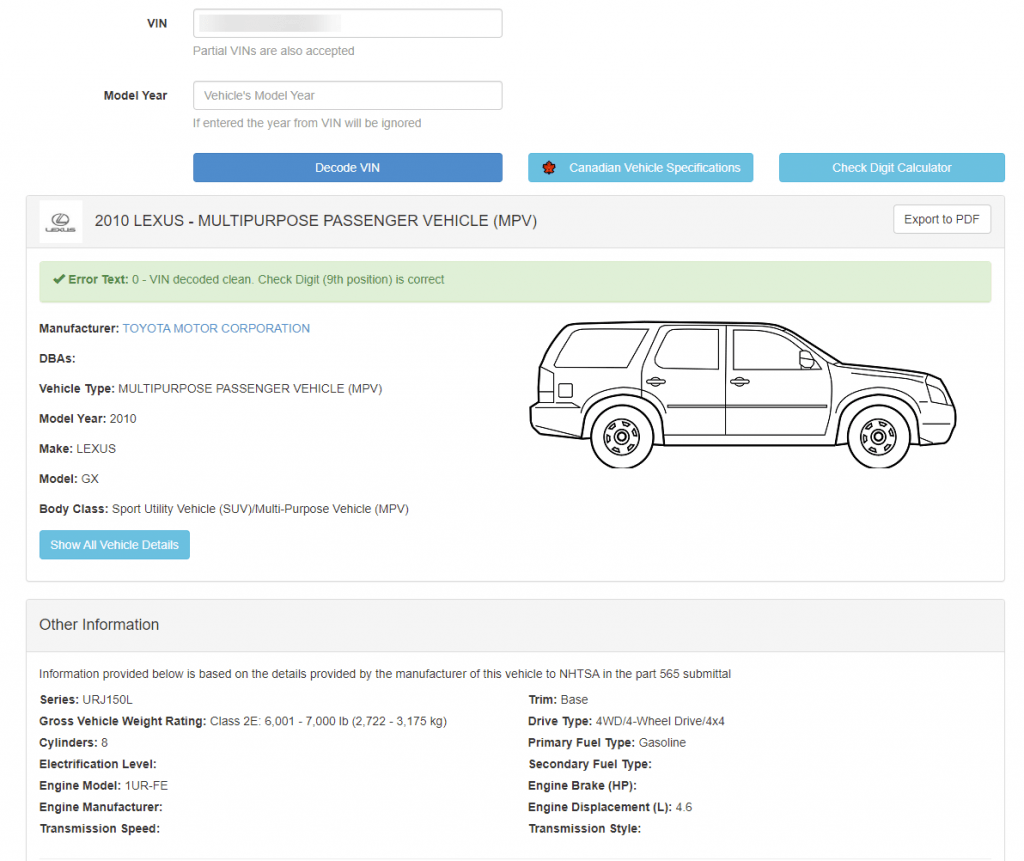The height and width of the screenshot is (861, 1024).
Task: Click the Model GX value
Action: tap(90, 479)
